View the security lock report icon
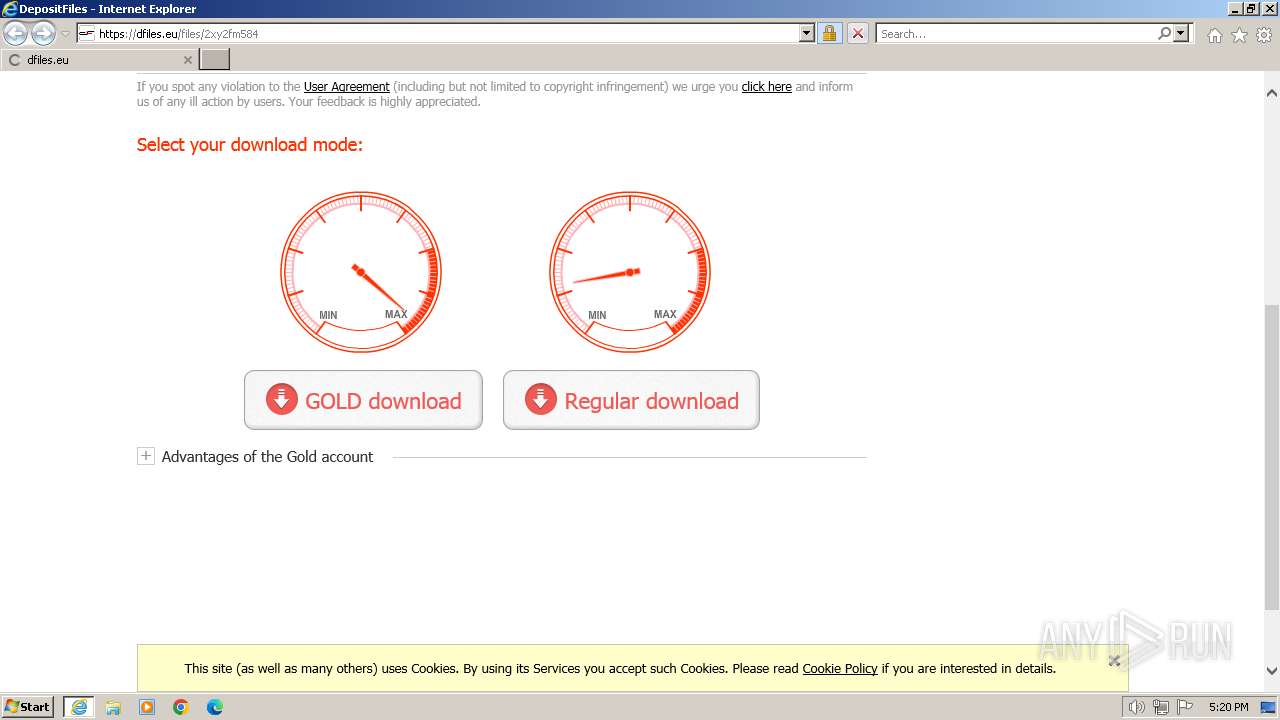1280x720 pixels. [829, 33]
